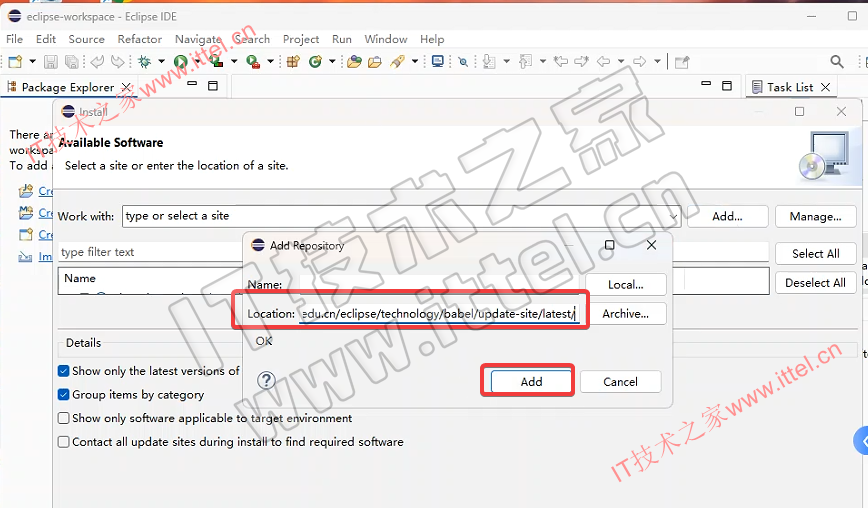Open the Help menu
Viewport: 868px width, 508px height.
pyautogui.click(x=432, y=39)
